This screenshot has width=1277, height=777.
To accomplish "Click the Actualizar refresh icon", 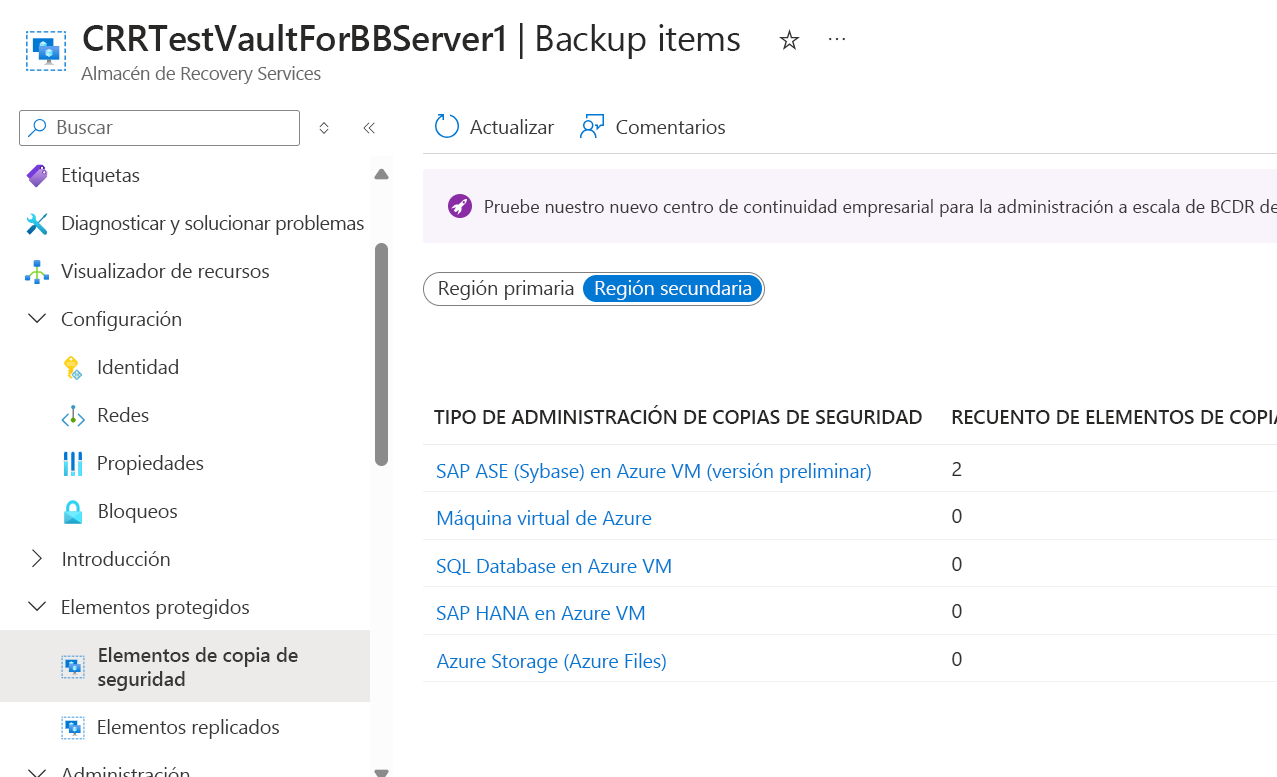I will pos(447,127).
